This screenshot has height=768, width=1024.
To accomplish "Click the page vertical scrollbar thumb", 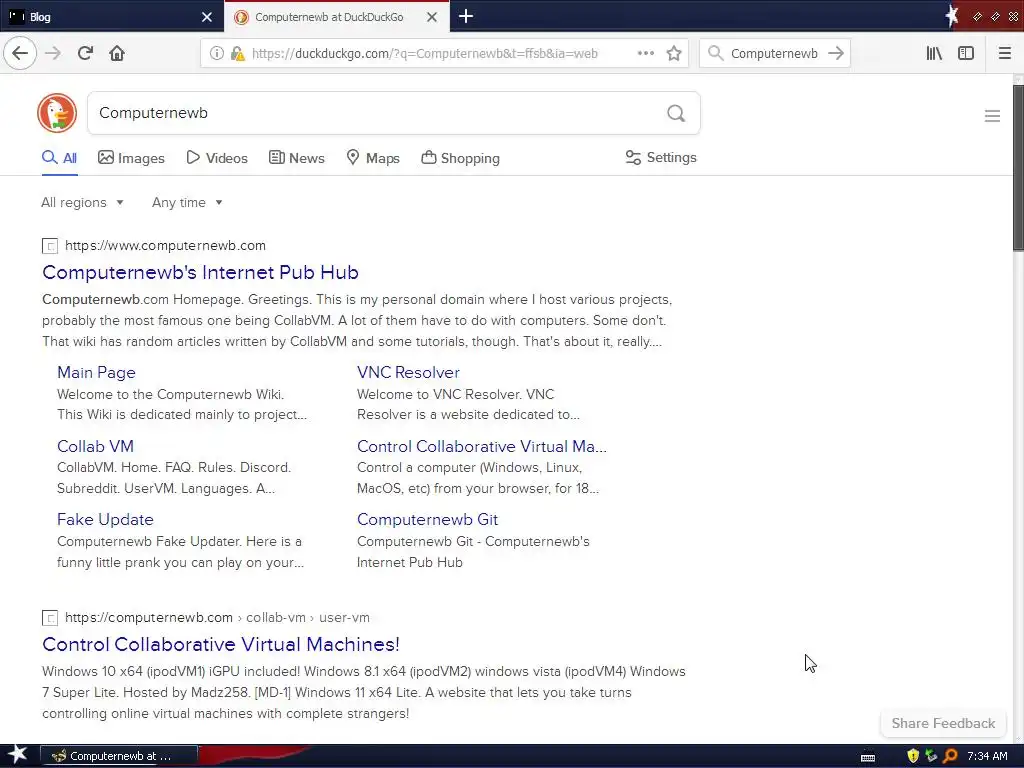I will point(1018,167).
